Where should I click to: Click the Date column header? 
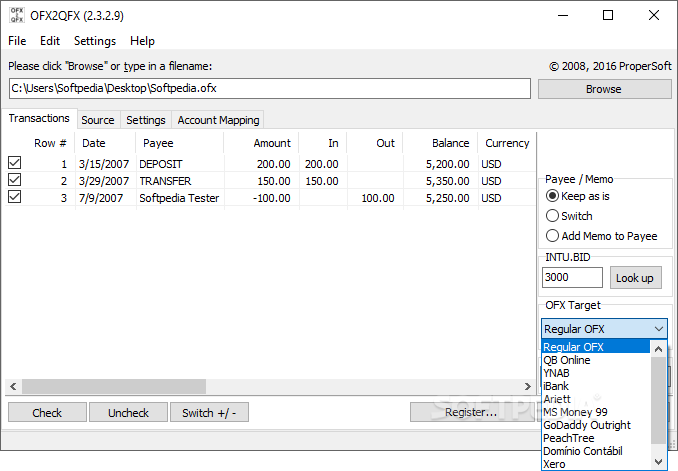[105, 143]
